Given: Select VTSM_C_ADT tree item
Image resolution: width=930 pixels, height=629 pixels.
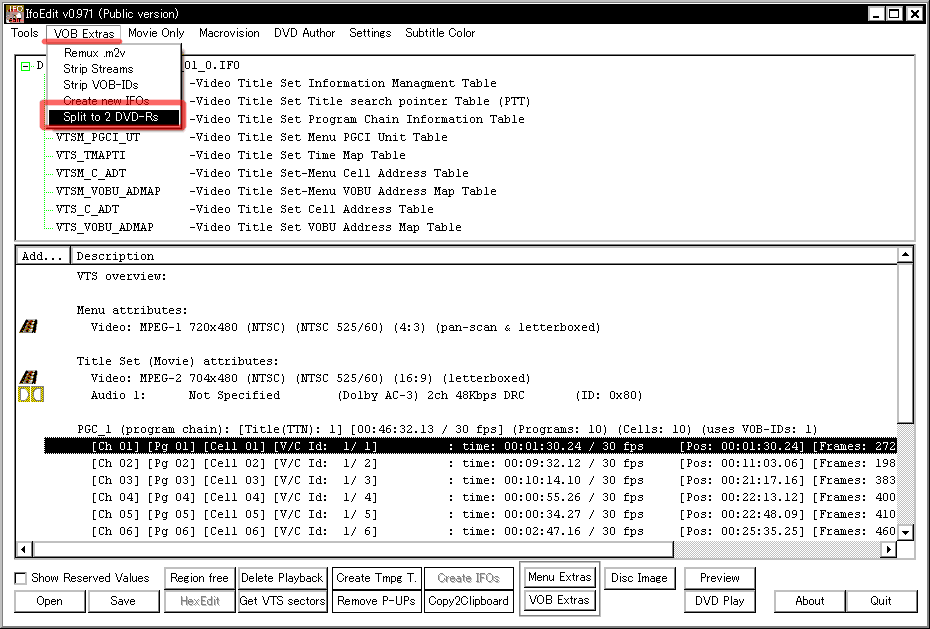Looking at the screenshot, I should pyautogui.click(x=91, y=173).
